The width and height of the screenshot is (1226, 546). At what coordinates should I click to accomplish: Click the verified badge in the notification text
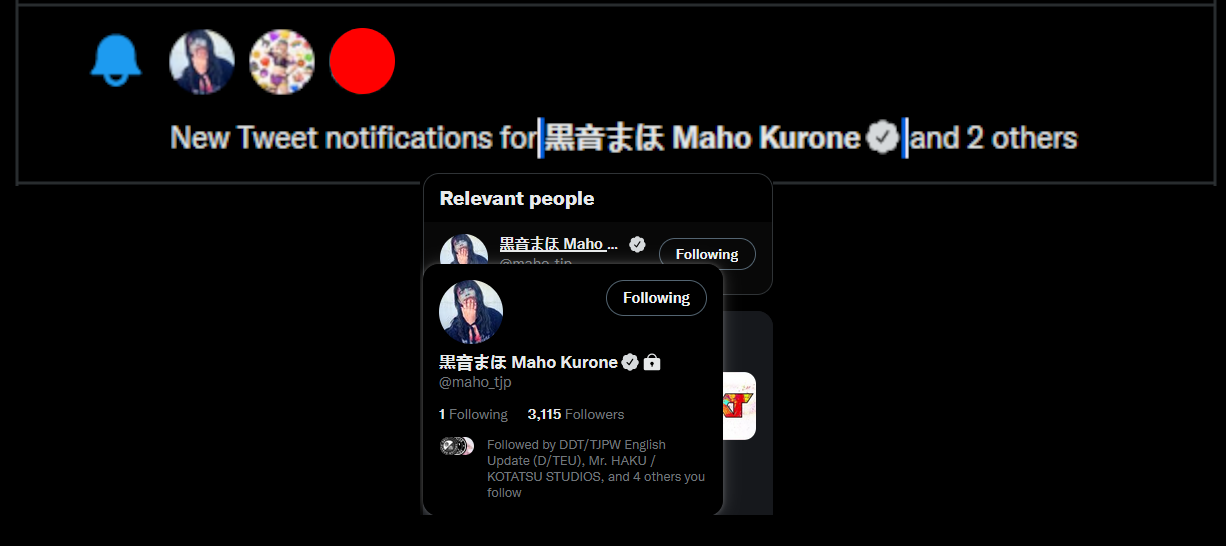pos(882,137)
